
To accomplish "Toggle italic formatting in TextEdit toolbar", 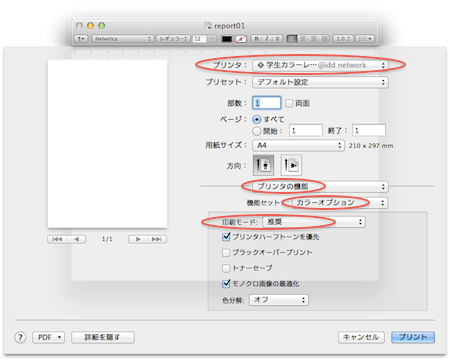I will click(267, 39).
